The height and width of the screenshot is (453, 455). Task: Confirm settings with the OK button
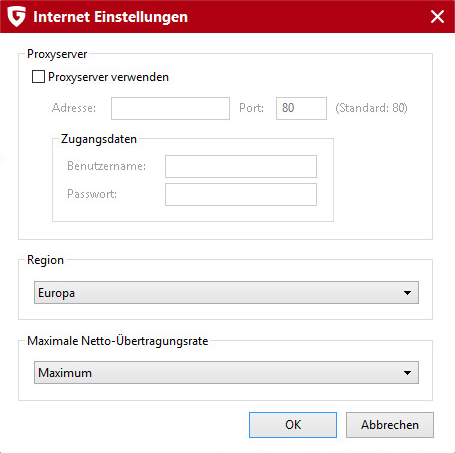(x=293, y=425)
